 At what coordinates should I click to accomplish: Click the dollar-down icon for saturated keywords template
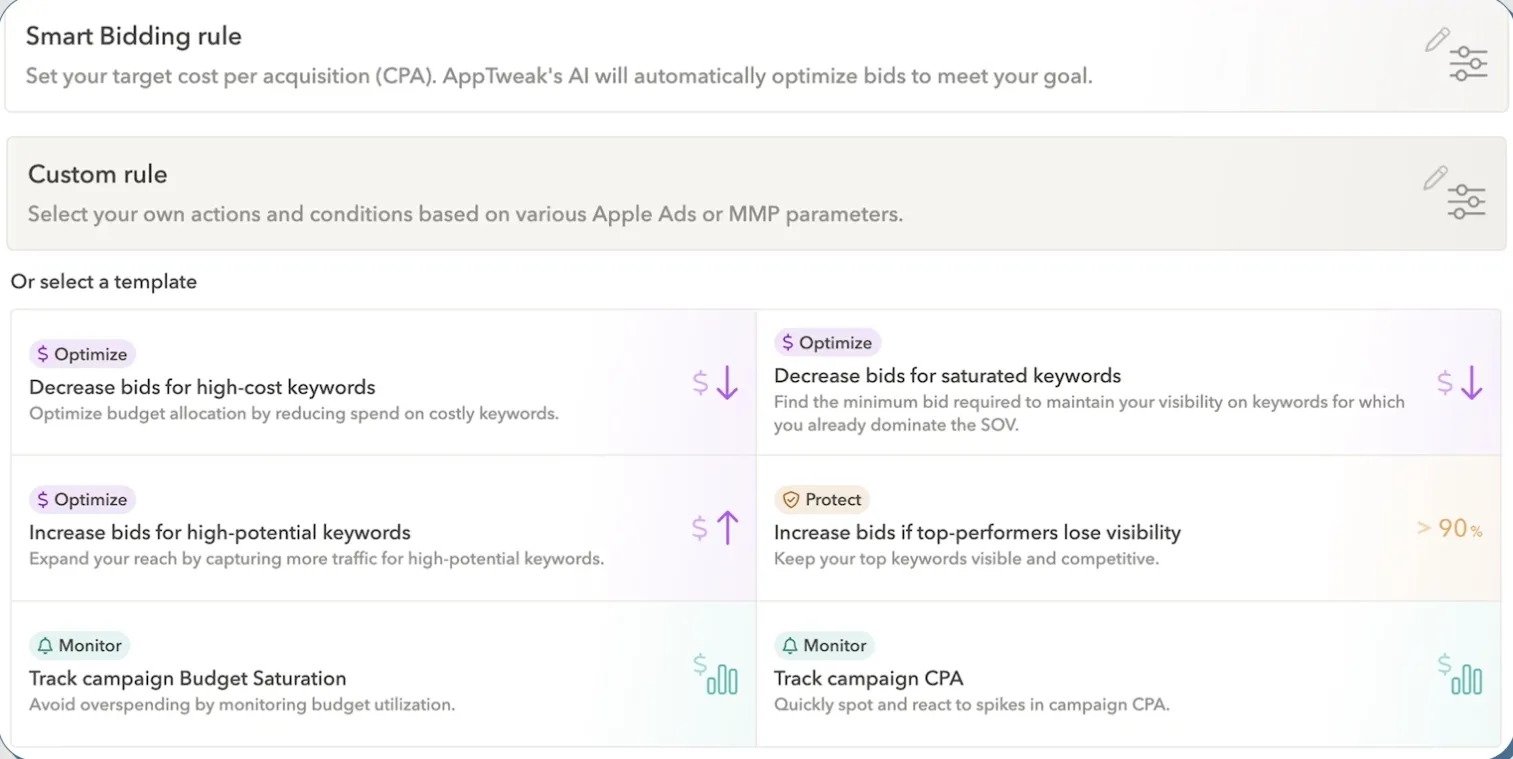tap(1459, 382)
